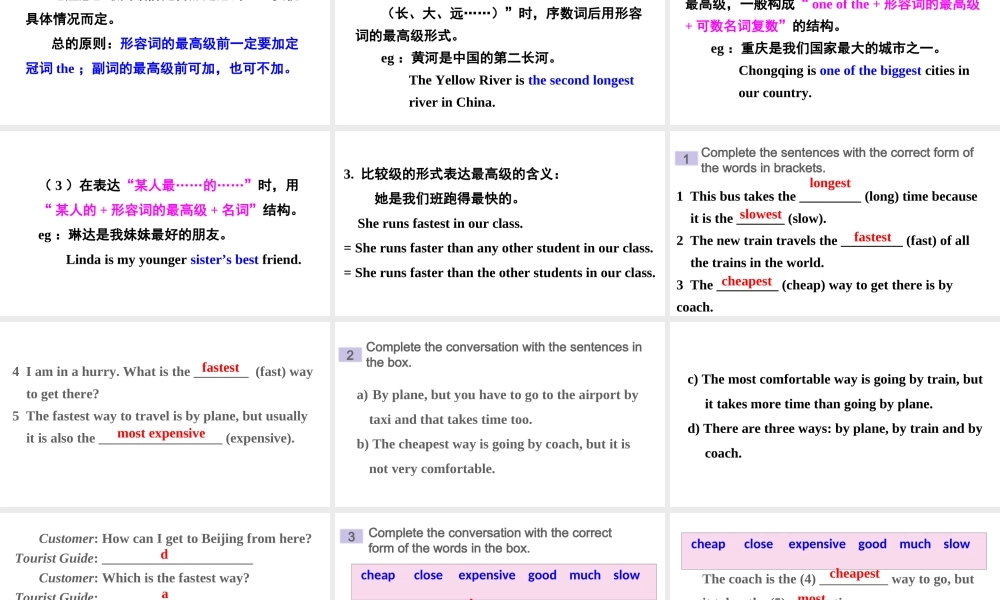
Task: Click the sentence 'She runs fastest in our class.'
Action: pyautogui.click(x=440, y=223)
